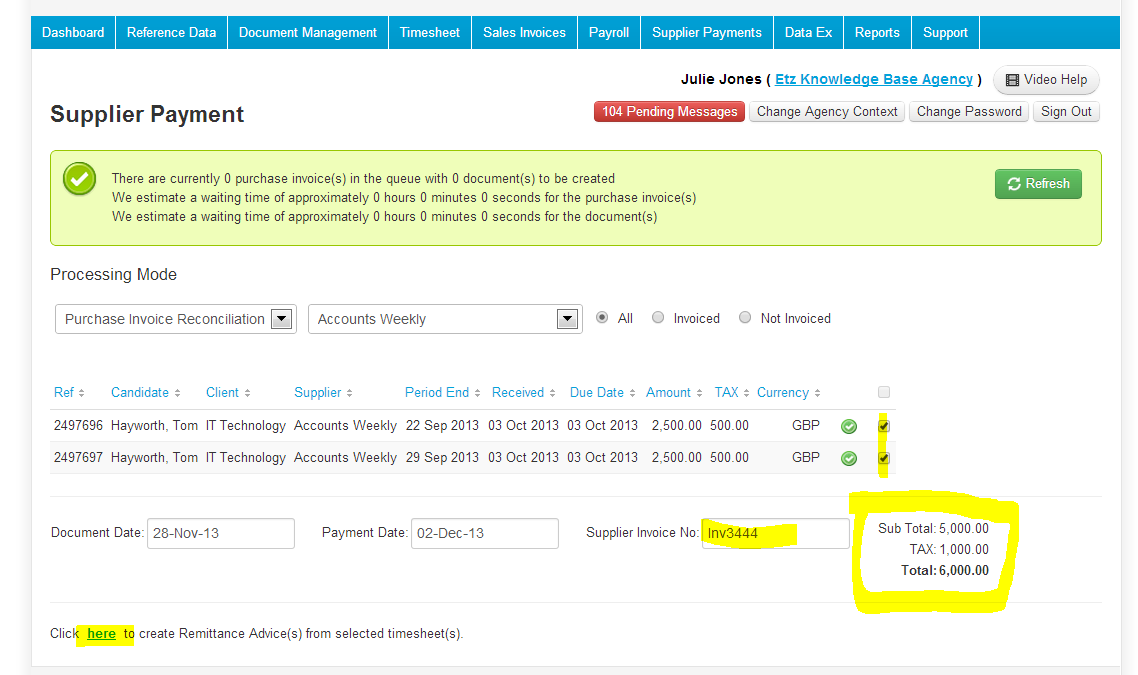1138x675 pixels.
Task: Open the Support tab
Action: (x=946, y=33)
